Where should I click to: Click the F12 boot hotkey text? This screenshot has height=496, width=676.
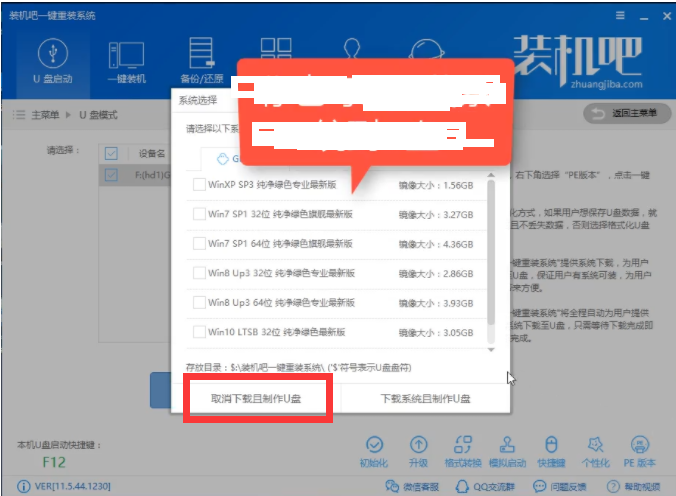pos(54,462)
